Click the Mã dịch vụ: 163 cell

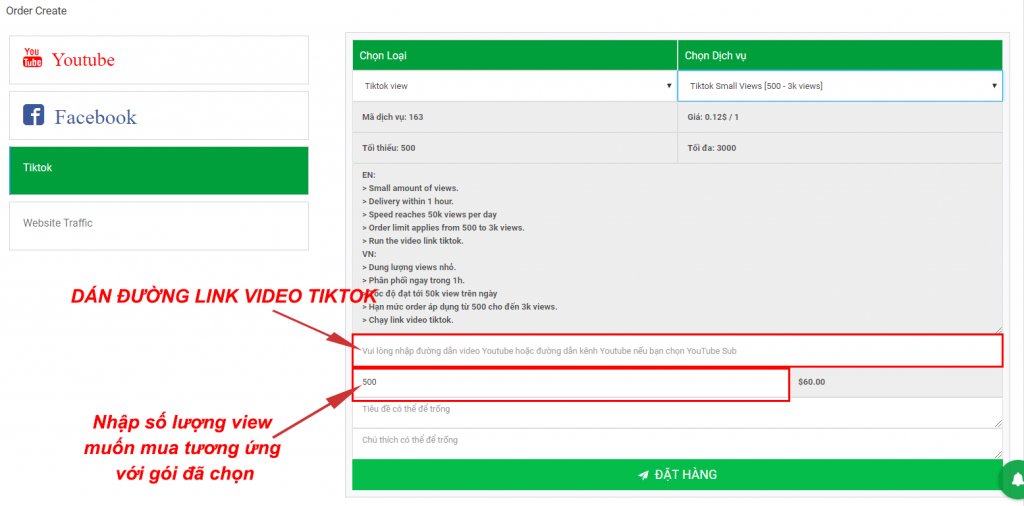click(x=515, y=117)
